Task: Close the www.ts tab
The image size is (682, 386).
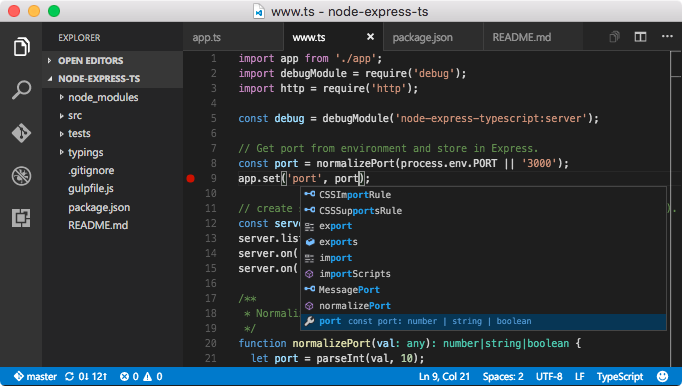Action: click(x=370, y=37)
